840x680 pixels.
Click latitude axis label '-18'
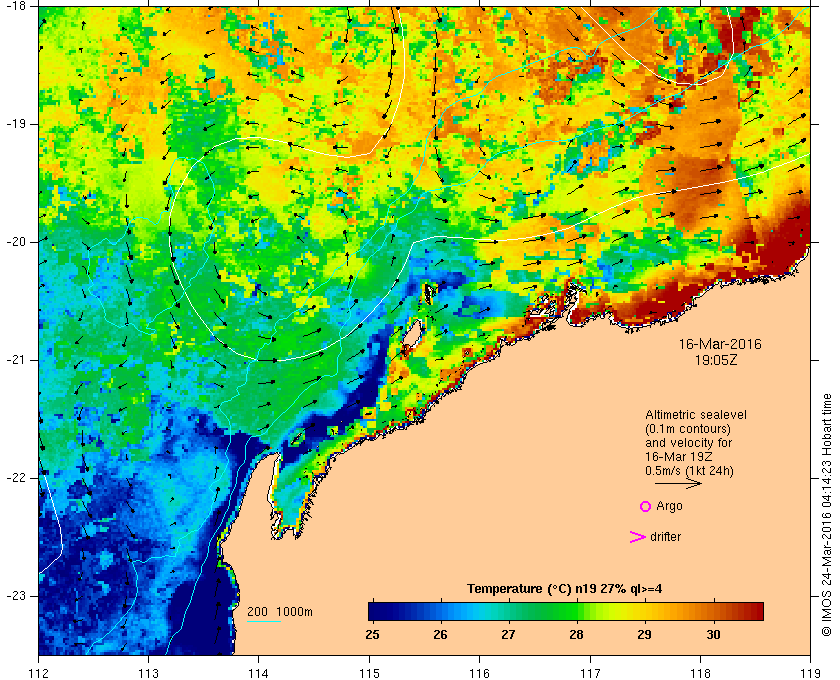15,6
